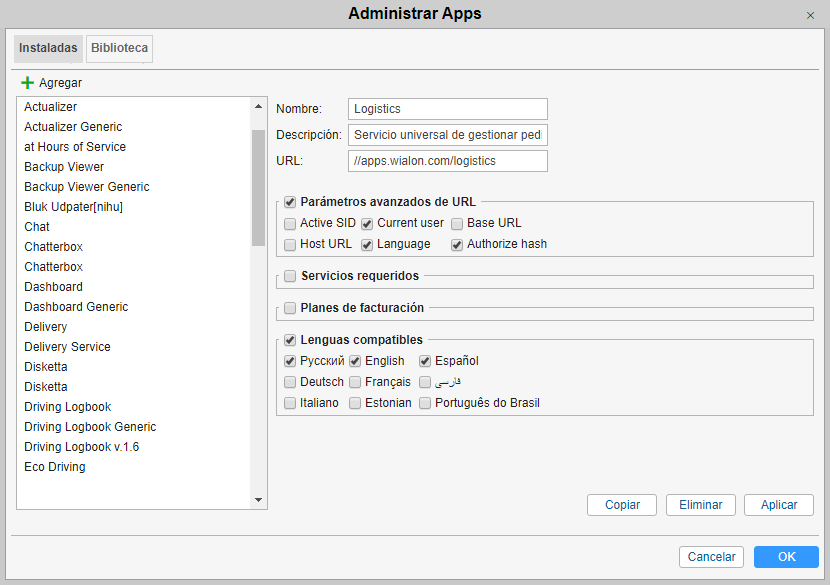Click the Copiar button
The width and height of the screenshot is (830, 585).
coord(622,505)
